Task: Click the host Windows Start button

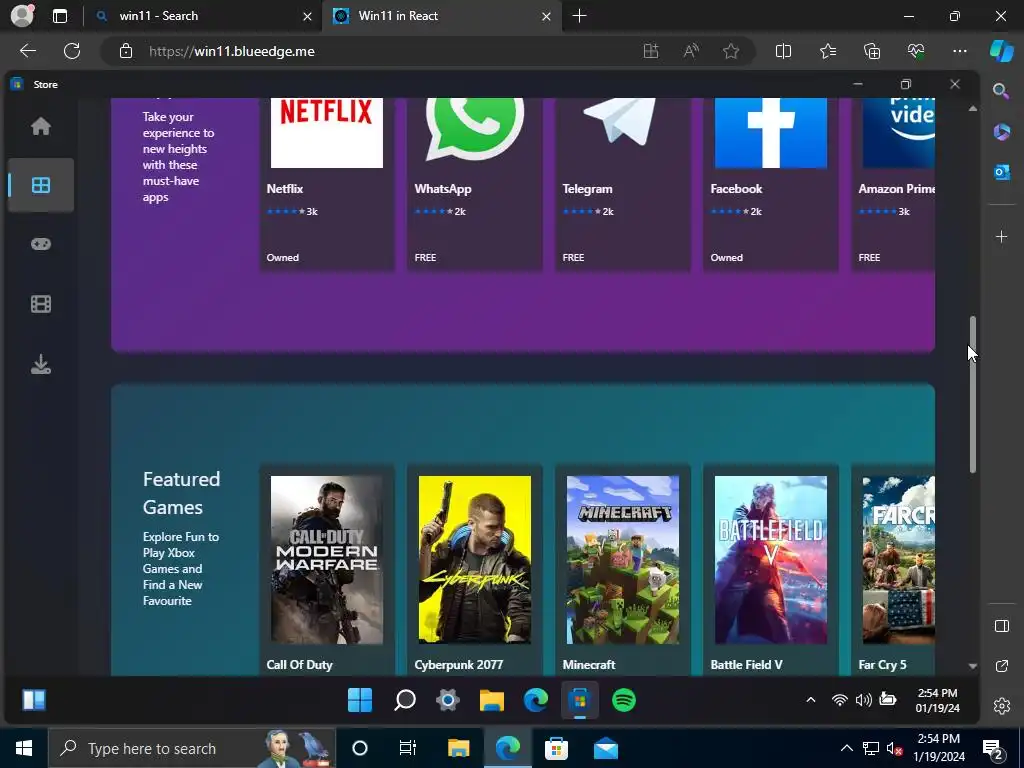Action: point(24,748)
